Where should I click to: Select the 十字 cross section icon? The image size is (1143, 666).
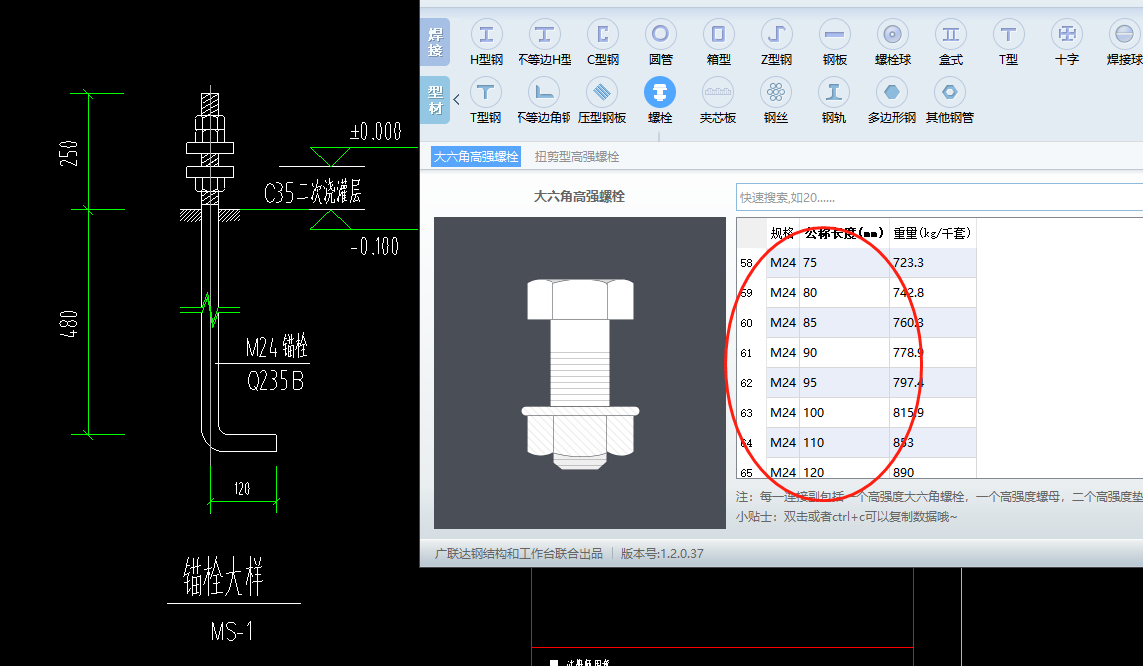[x=1066, y=34]
